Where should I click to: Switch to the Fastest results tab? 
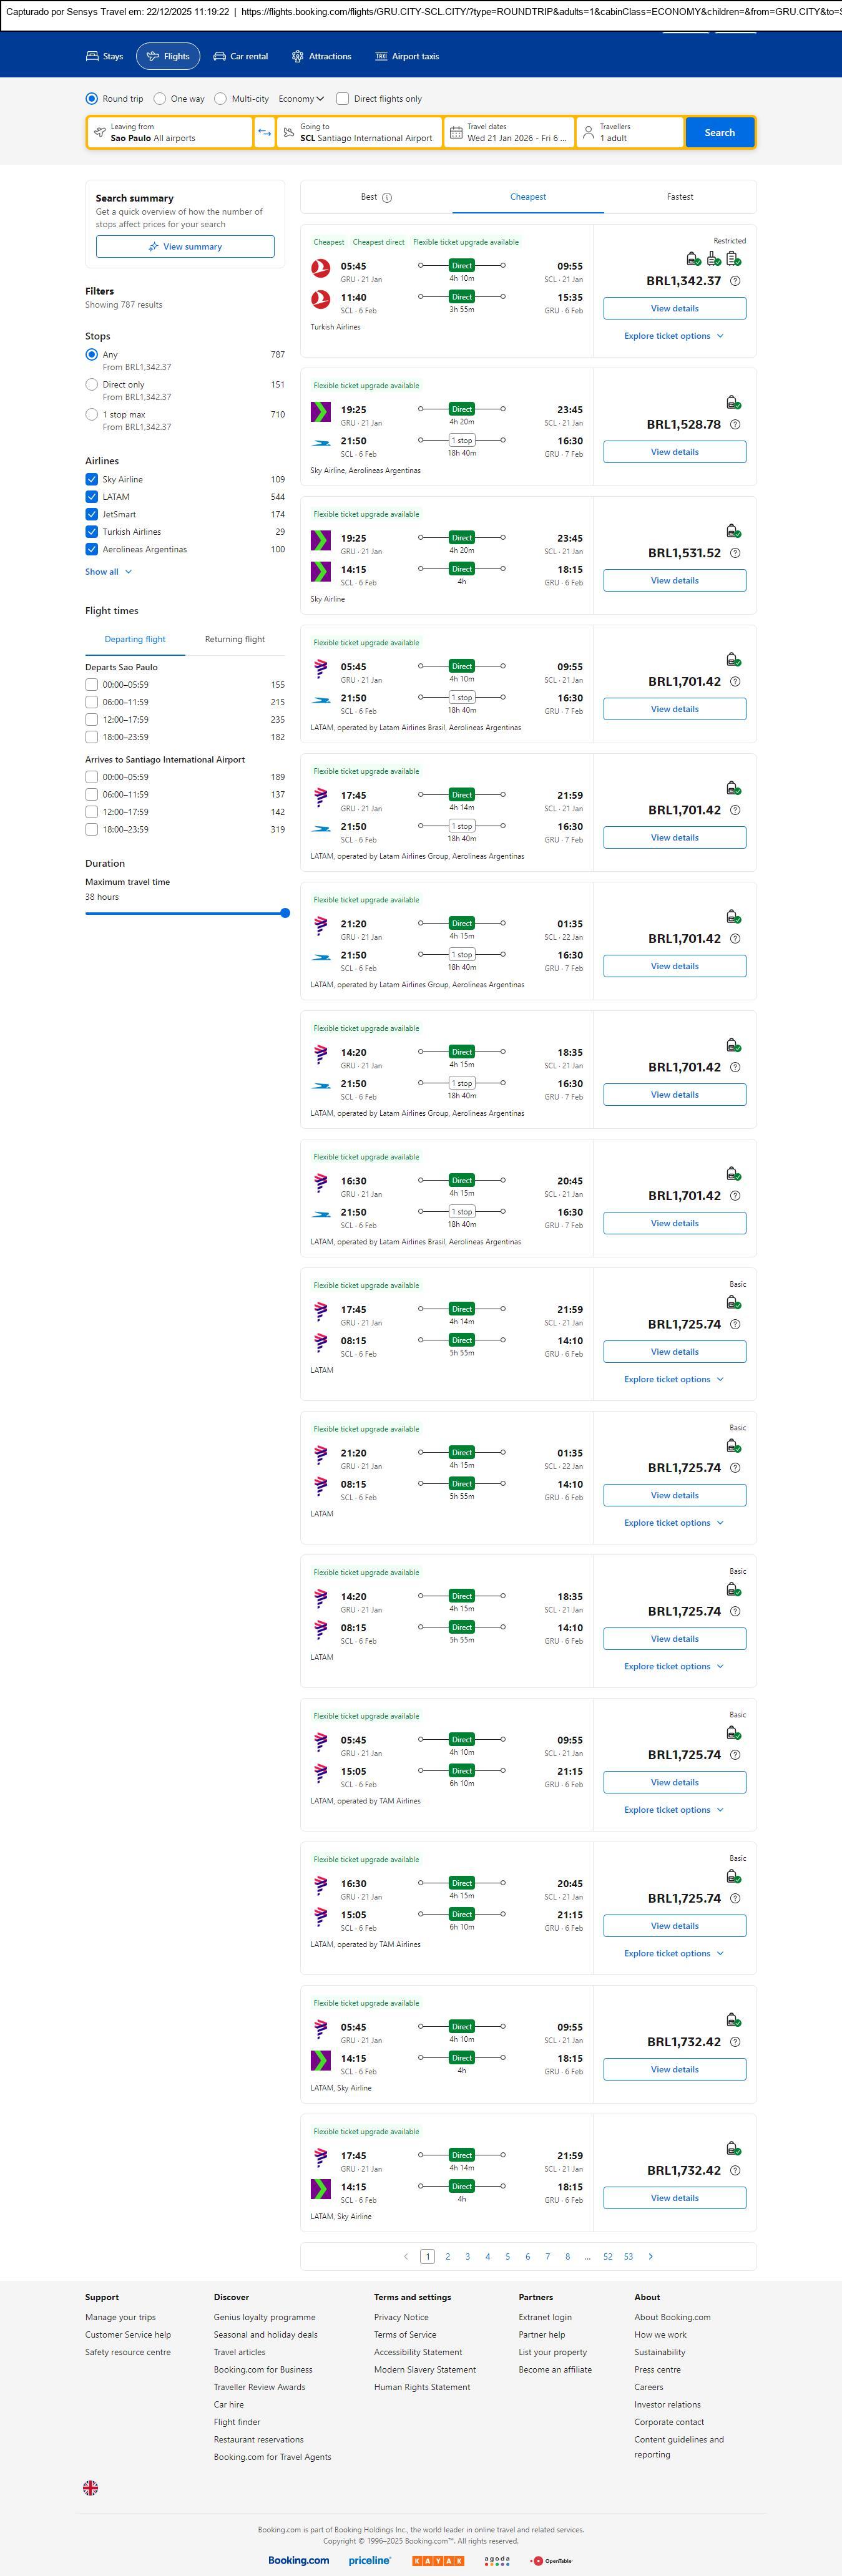tap(679, 197)
